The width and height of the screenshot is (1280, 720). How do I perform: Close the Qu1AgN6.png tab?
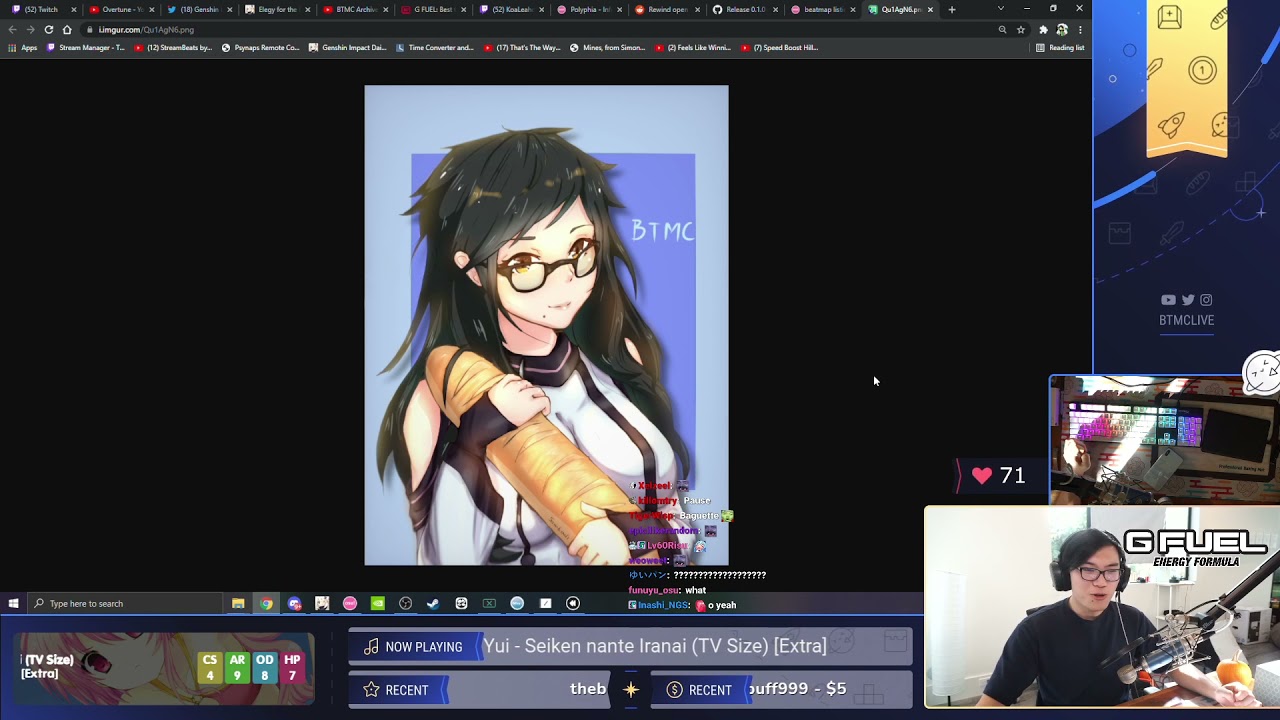click(930, 10)
